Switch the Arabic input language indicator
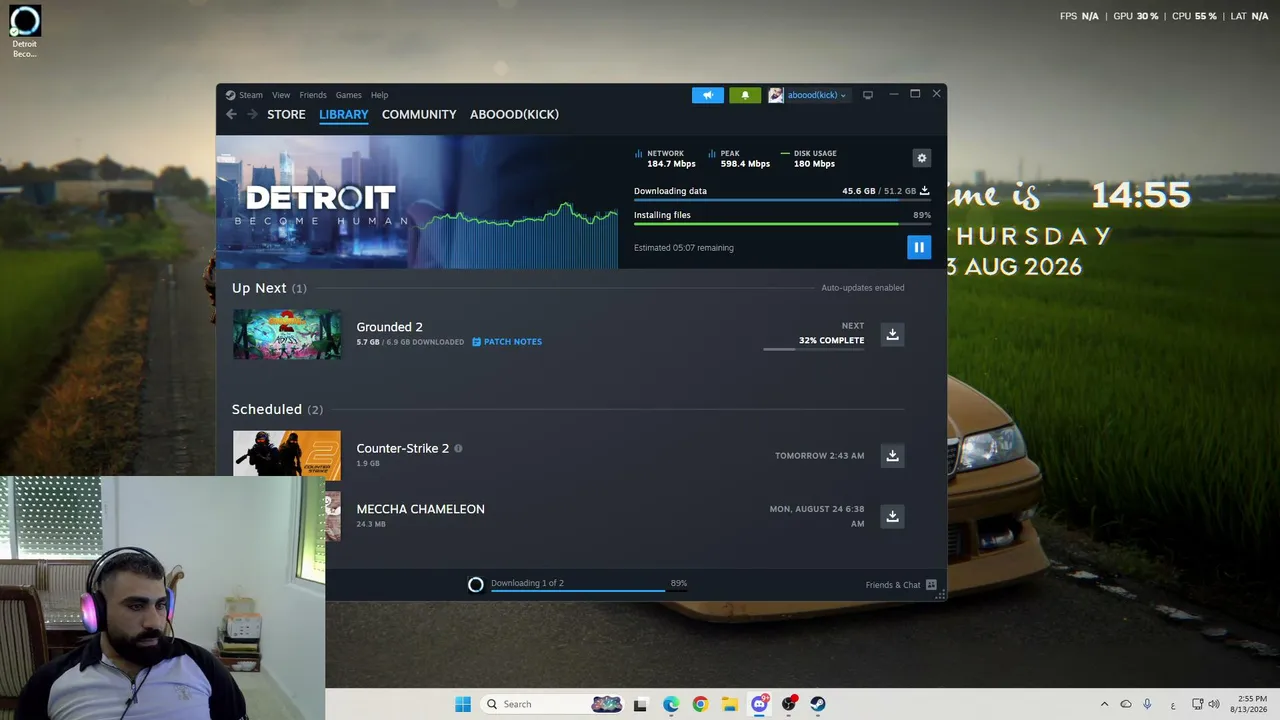1280x720 pixels. (1173, 704)
